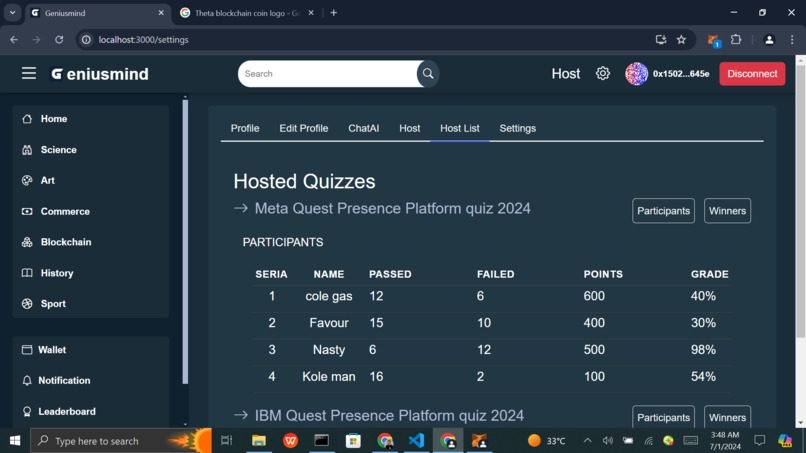
Task: Open the settings gear icon
Action: tap(602, 74)
